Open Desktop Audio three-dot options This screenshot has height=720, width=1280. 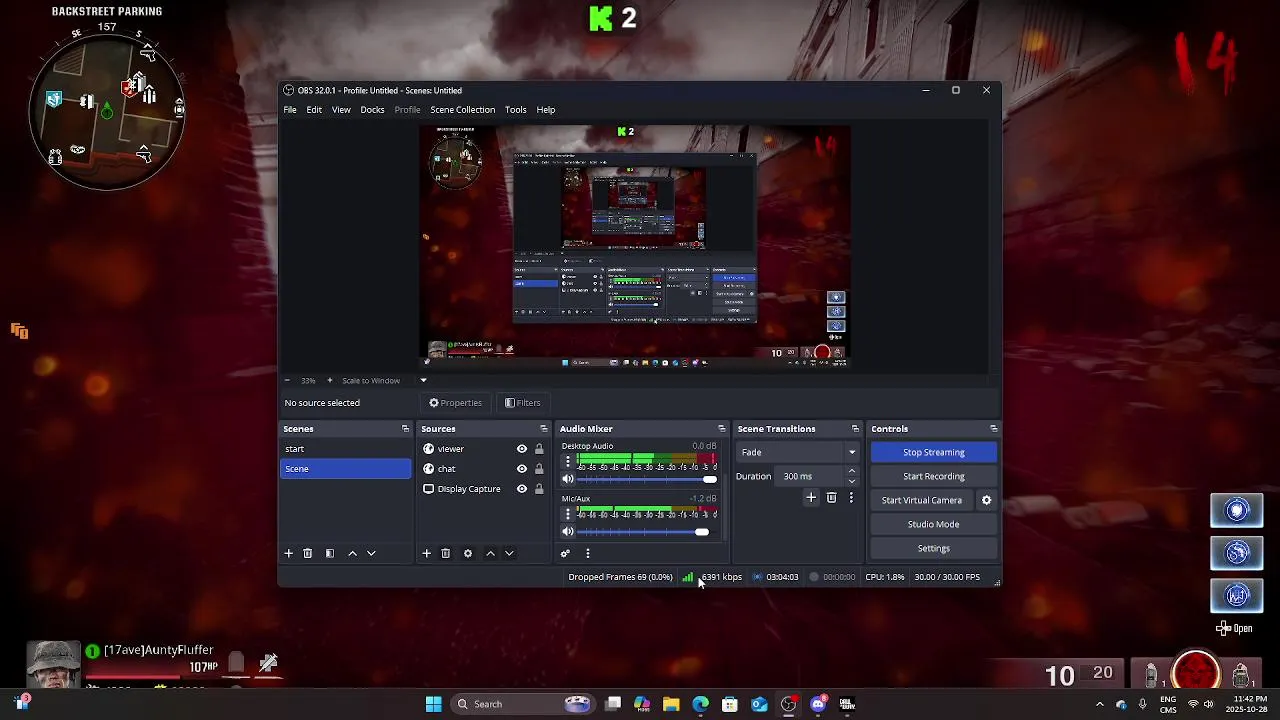(568, 461)
